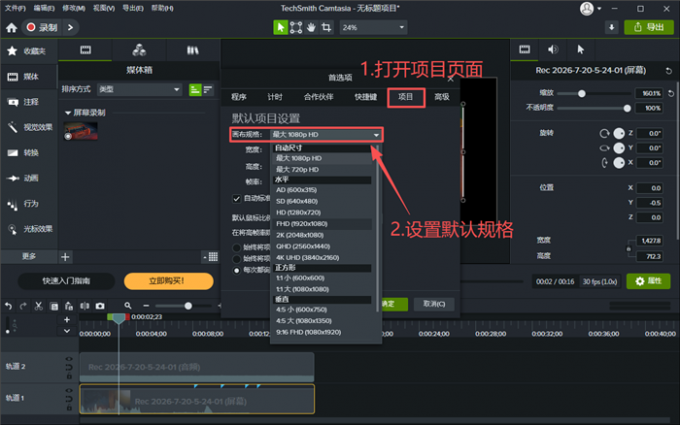Open the 快速入门指南 button

click(x=66, y=281)
